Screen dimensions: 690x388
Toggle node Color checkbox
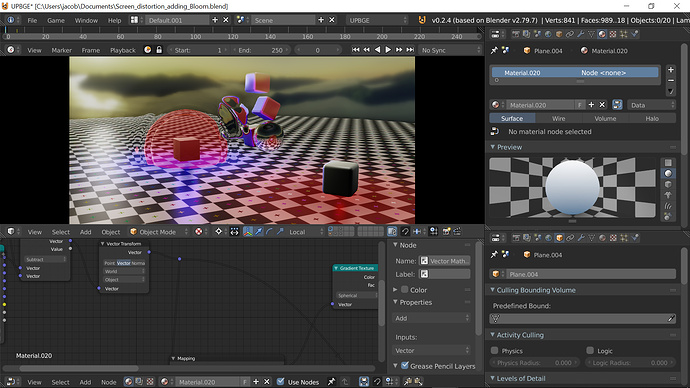[404, 289]
